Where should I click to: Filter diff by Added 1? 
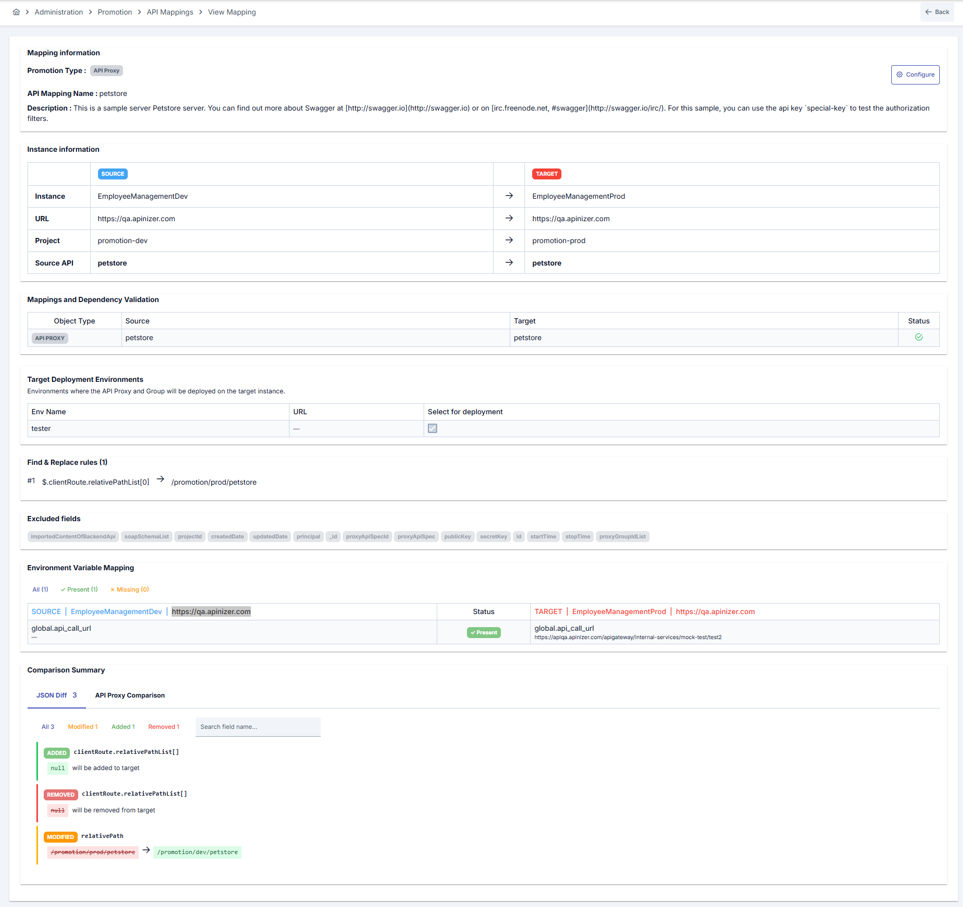point(123,727)
